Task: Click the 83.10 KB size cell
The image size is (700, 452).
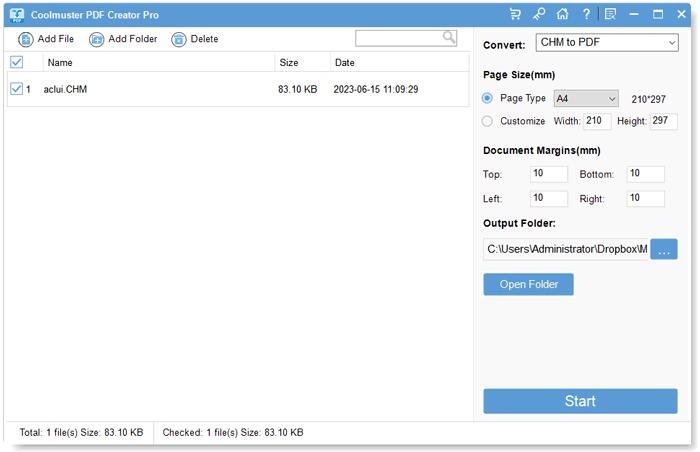Action: pyautogui.click(x=297, y=89)
